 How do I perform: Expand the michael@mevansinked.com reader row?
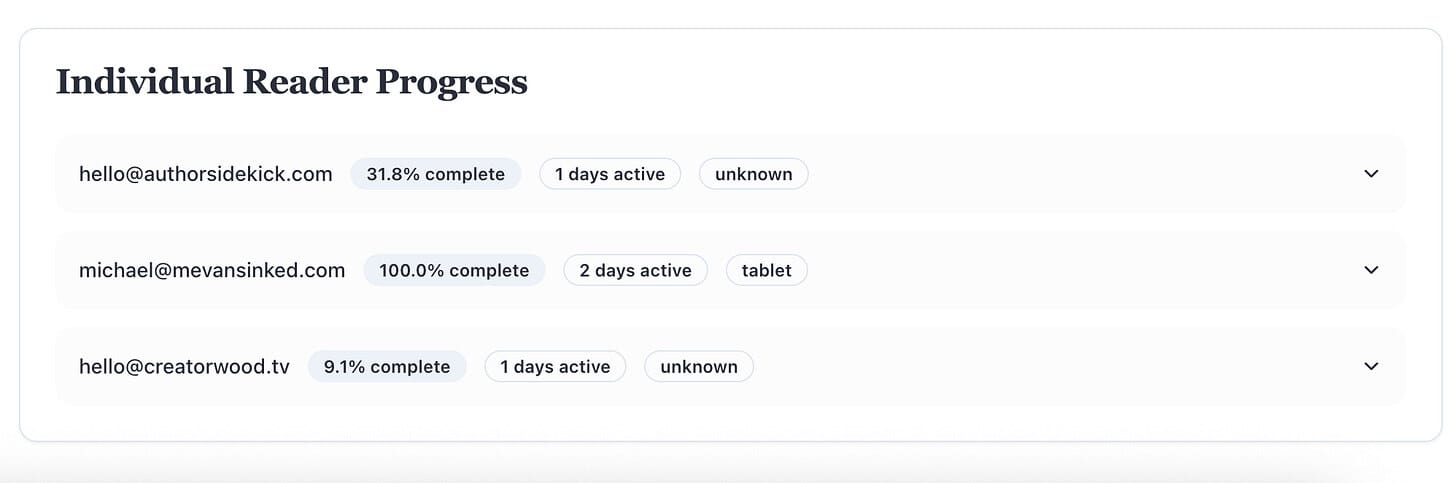(x=1371, y=270)
